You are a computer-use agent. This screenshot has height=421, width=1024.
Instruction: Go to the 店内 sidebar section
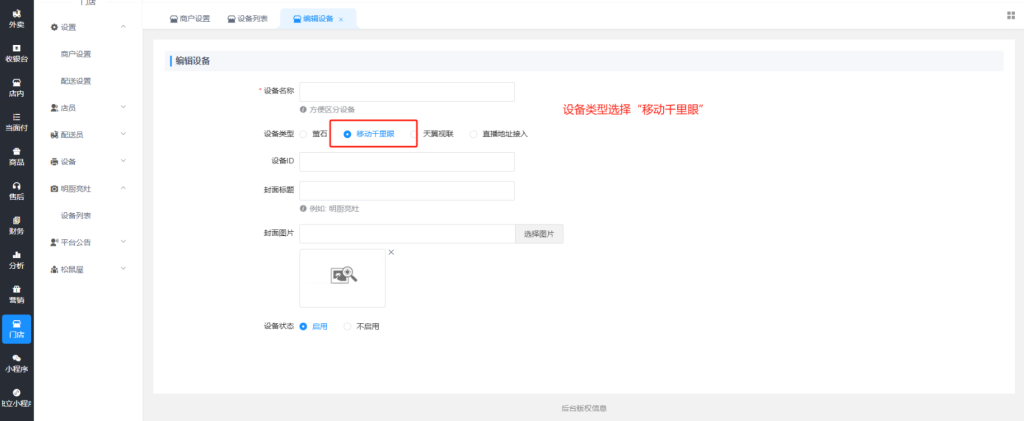(16, 88)
